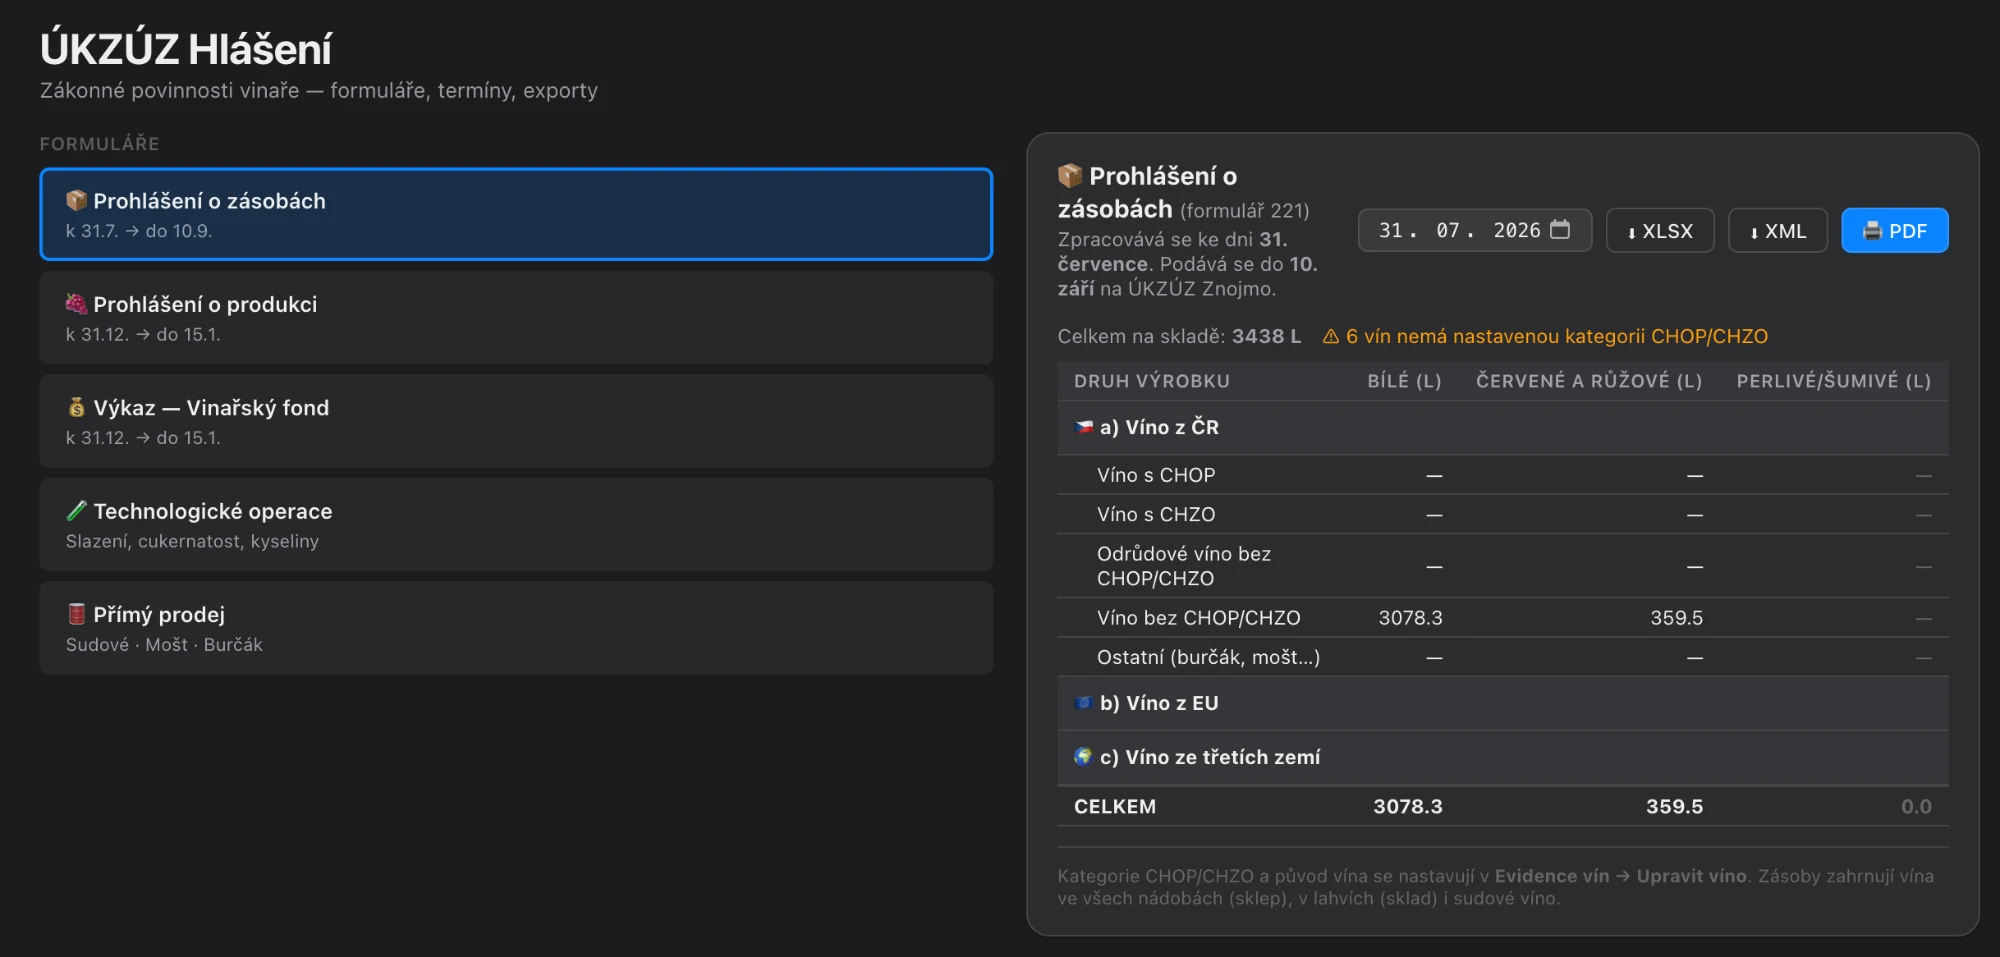The width and height of the screenshot is (2000, 957).
Task: Expand the a) Víno z ČR section
Action: coord(1503,428)
